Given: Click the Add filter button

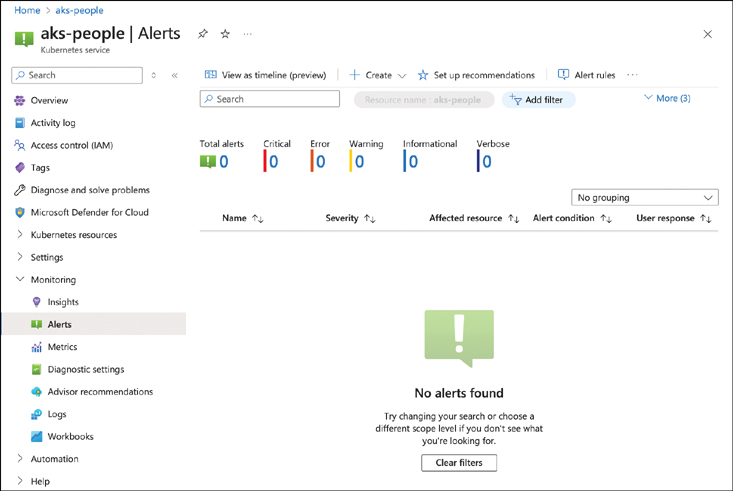Looking at the screenshot, I should coord(538,100).
